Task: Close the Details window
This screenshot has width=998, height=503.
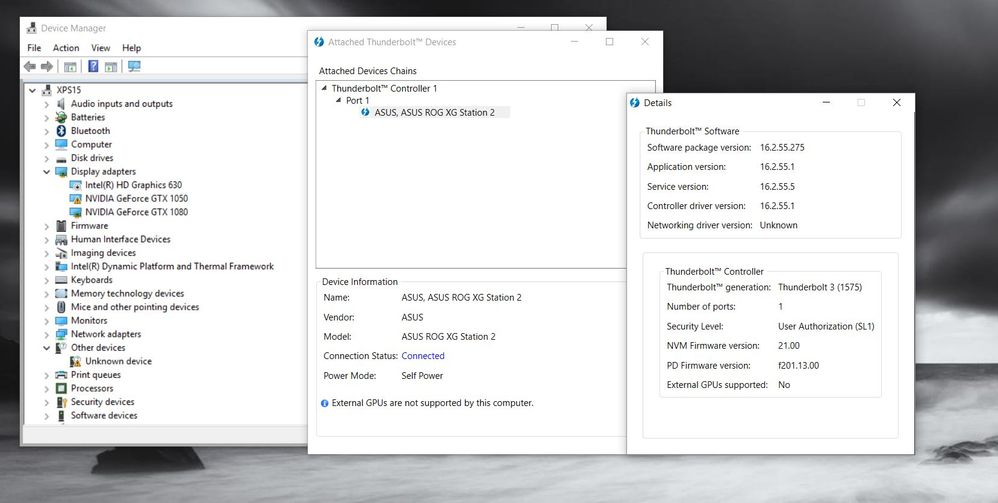Action: 896,103
